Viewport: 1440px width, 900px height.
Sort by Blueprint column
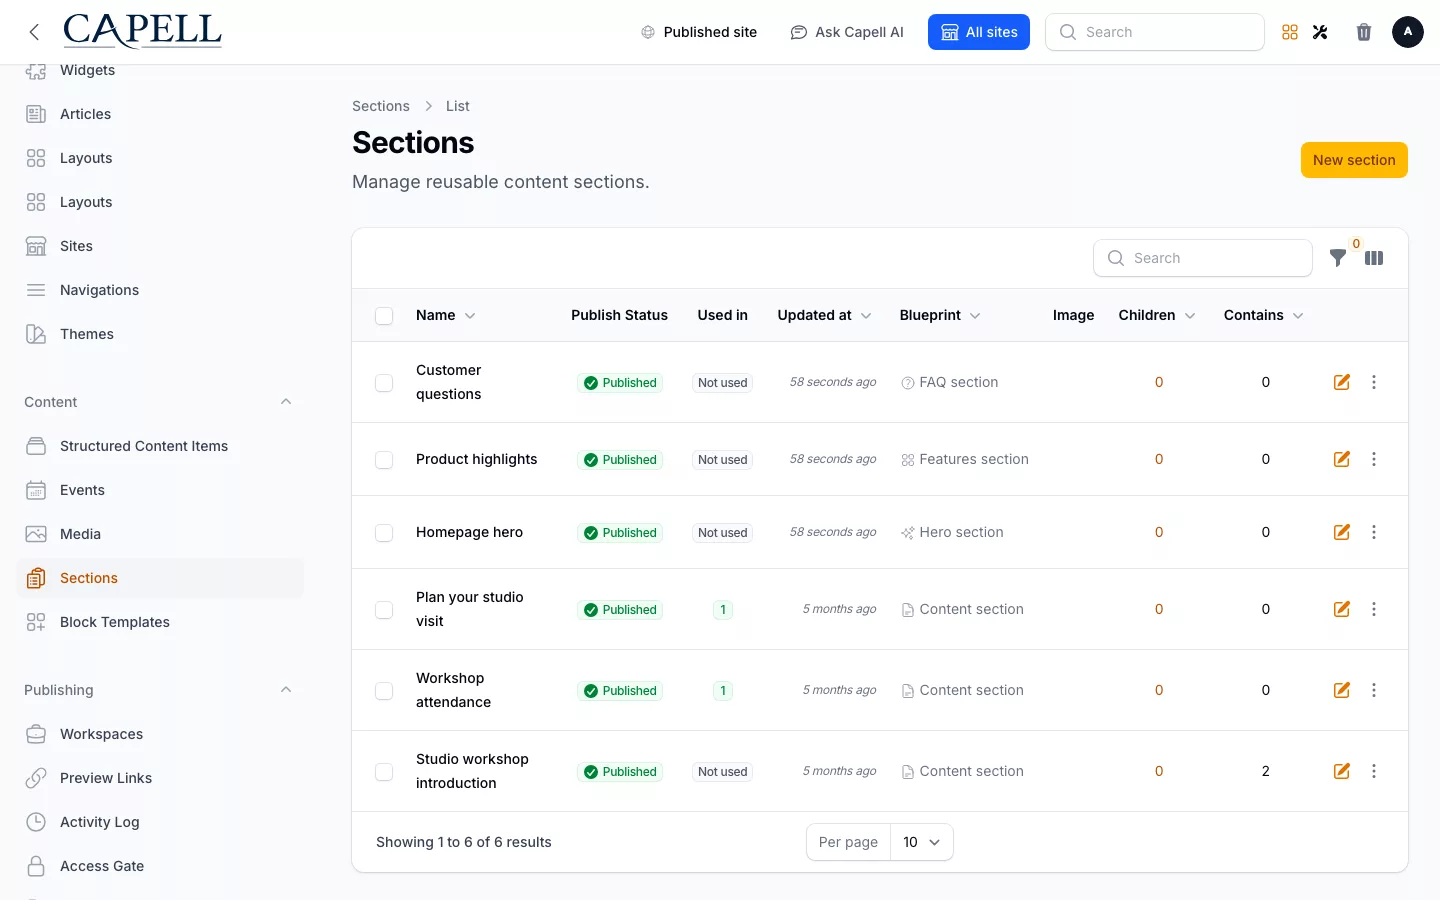pos(940,315)
